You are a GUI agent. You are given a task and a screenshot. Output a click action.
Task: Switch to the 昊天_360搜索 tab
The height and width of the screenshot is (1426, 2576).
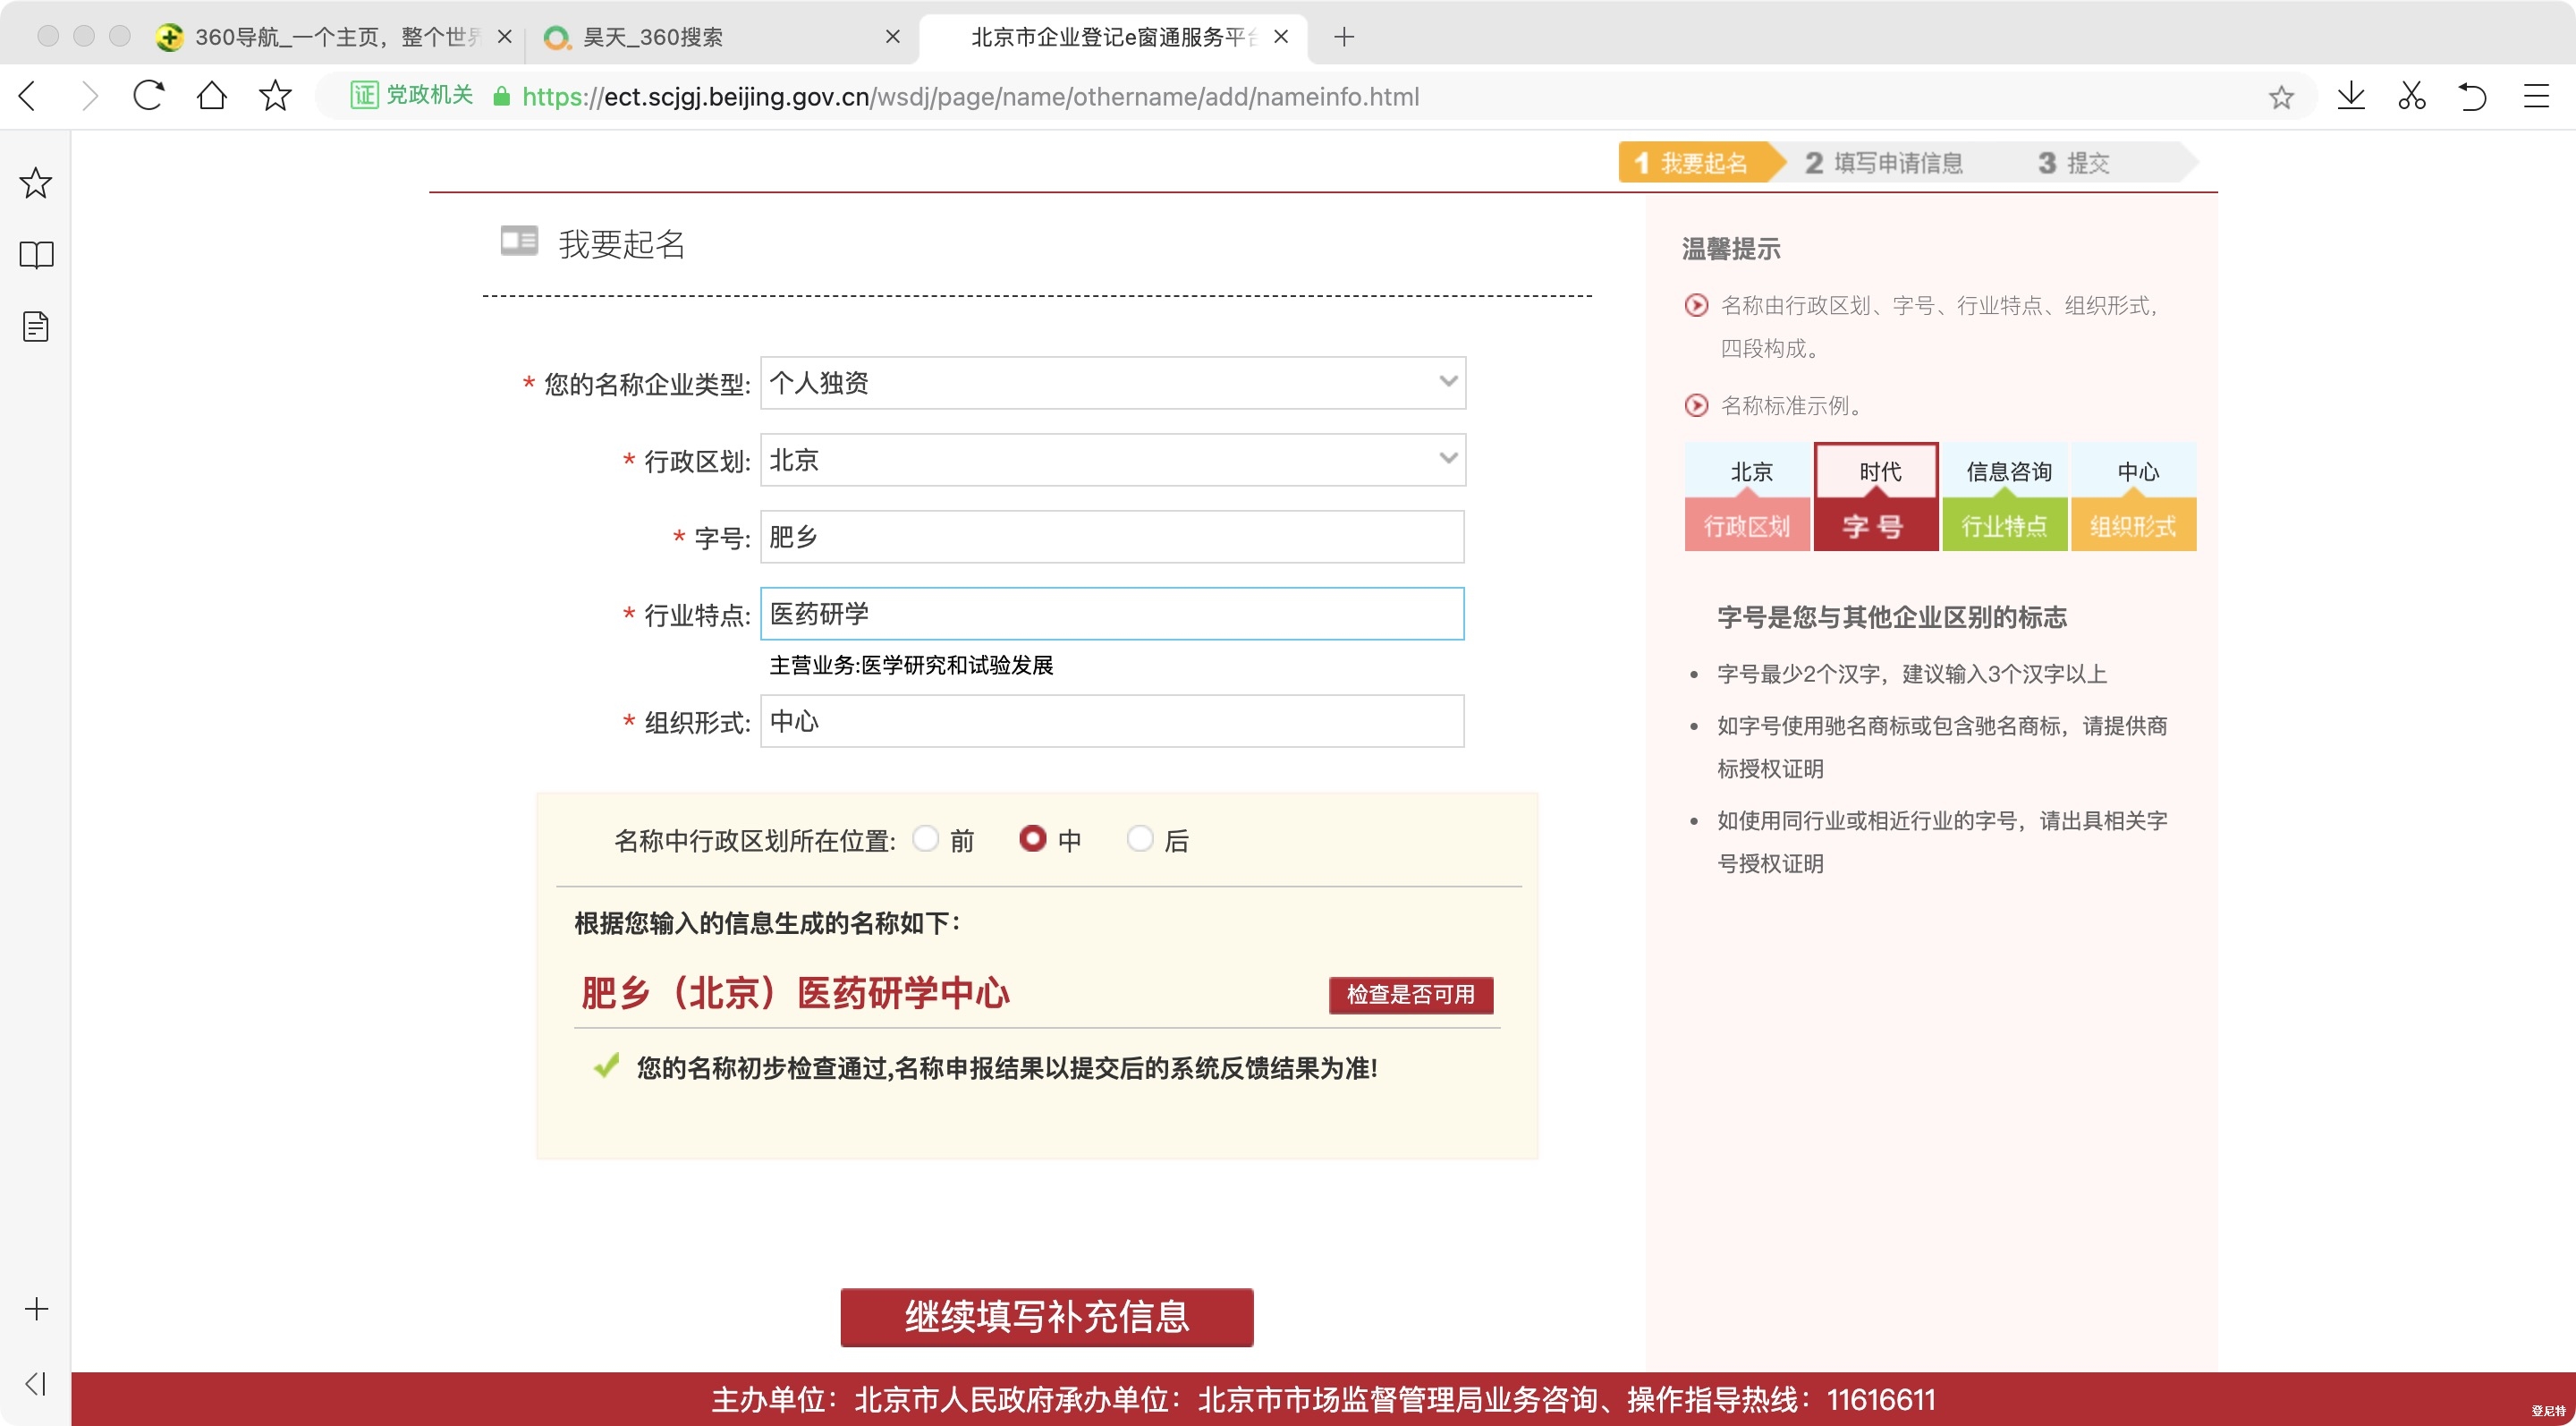(x=721, y=37)
